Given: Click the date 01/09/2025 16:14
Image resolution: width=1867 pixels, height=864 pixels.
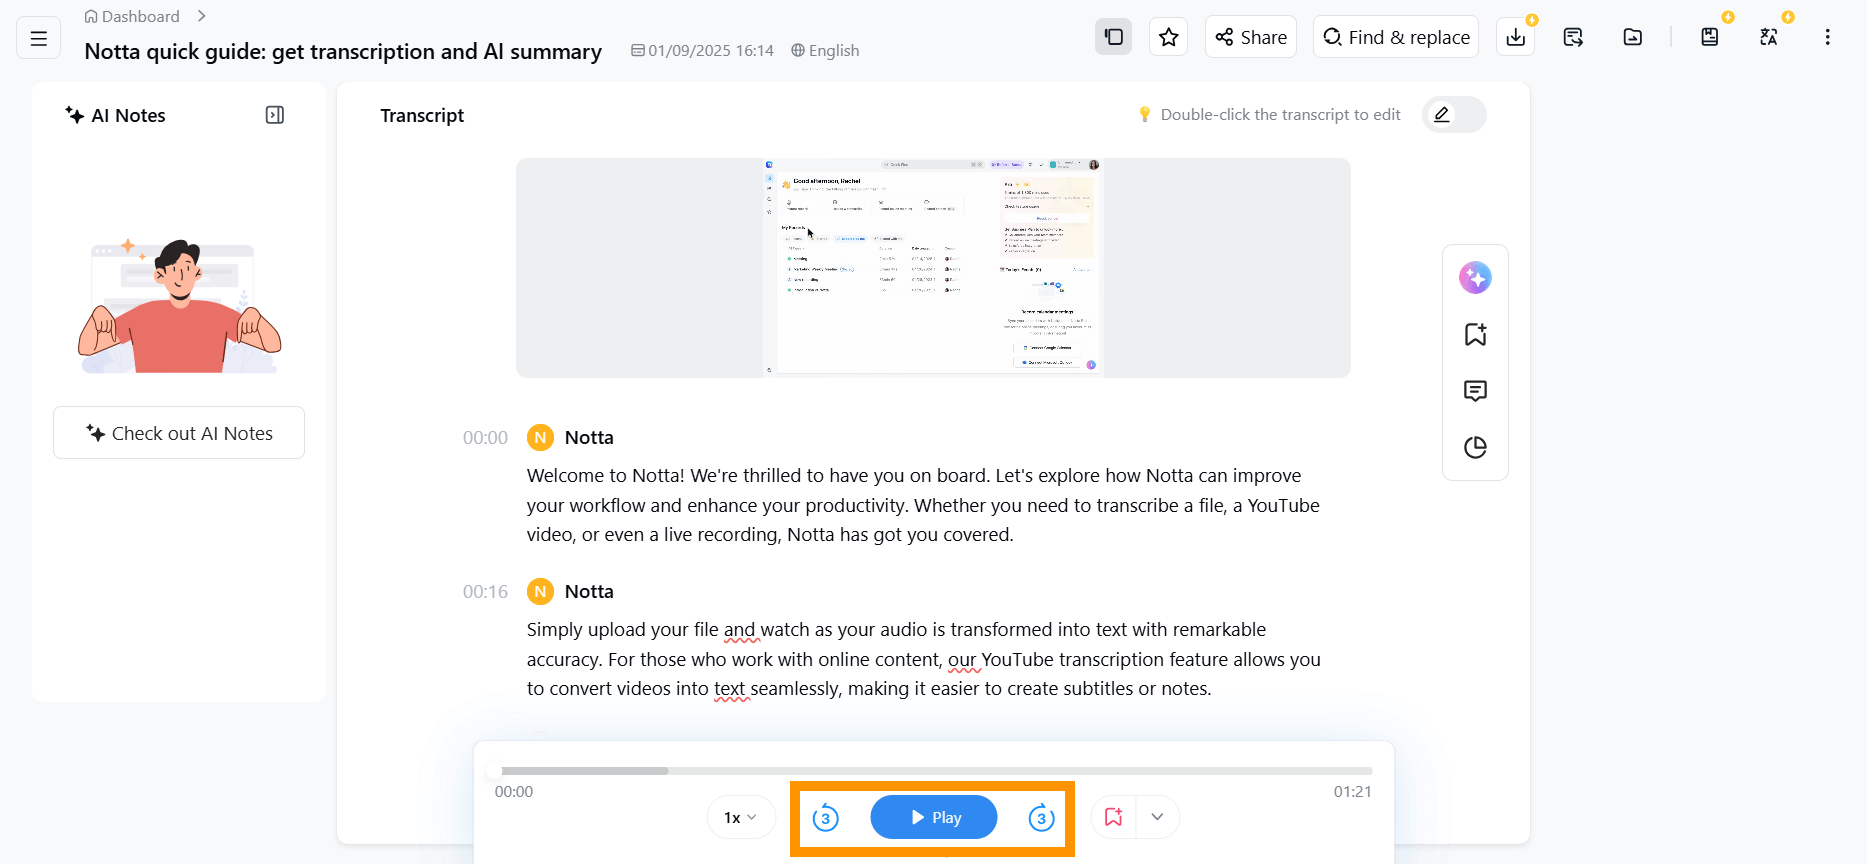Looking at the screenshot, I should (702, 51).
